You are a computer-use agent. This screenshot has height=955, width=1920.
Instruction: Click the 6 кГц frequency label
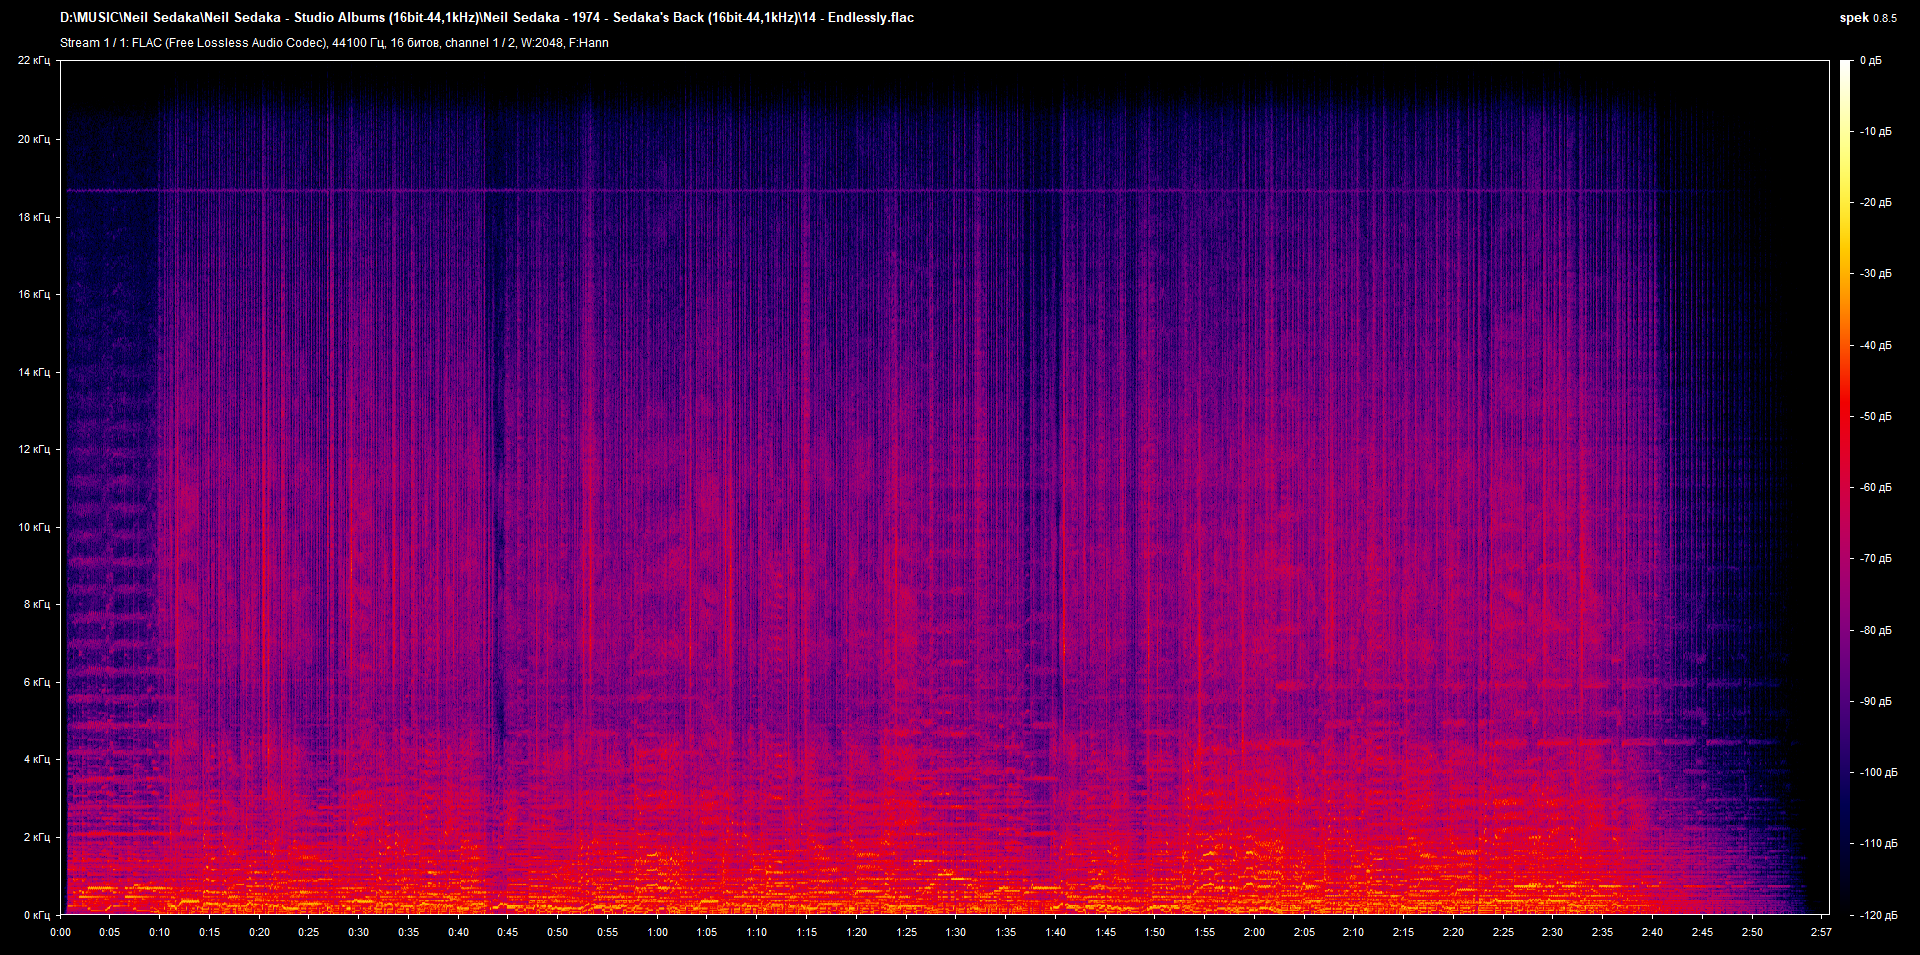[37, 682]
